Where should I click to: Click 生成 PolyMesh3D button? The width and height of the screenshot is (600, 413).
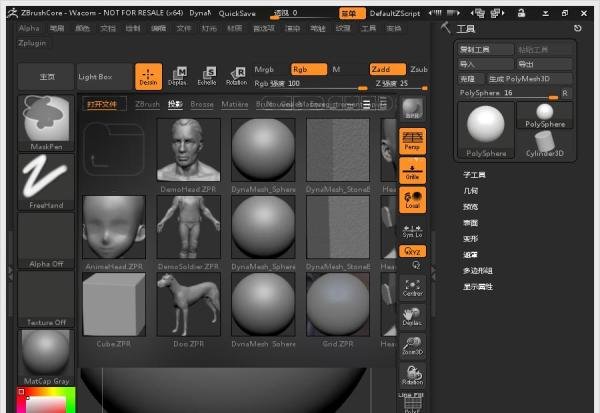(x=530, y=79)
